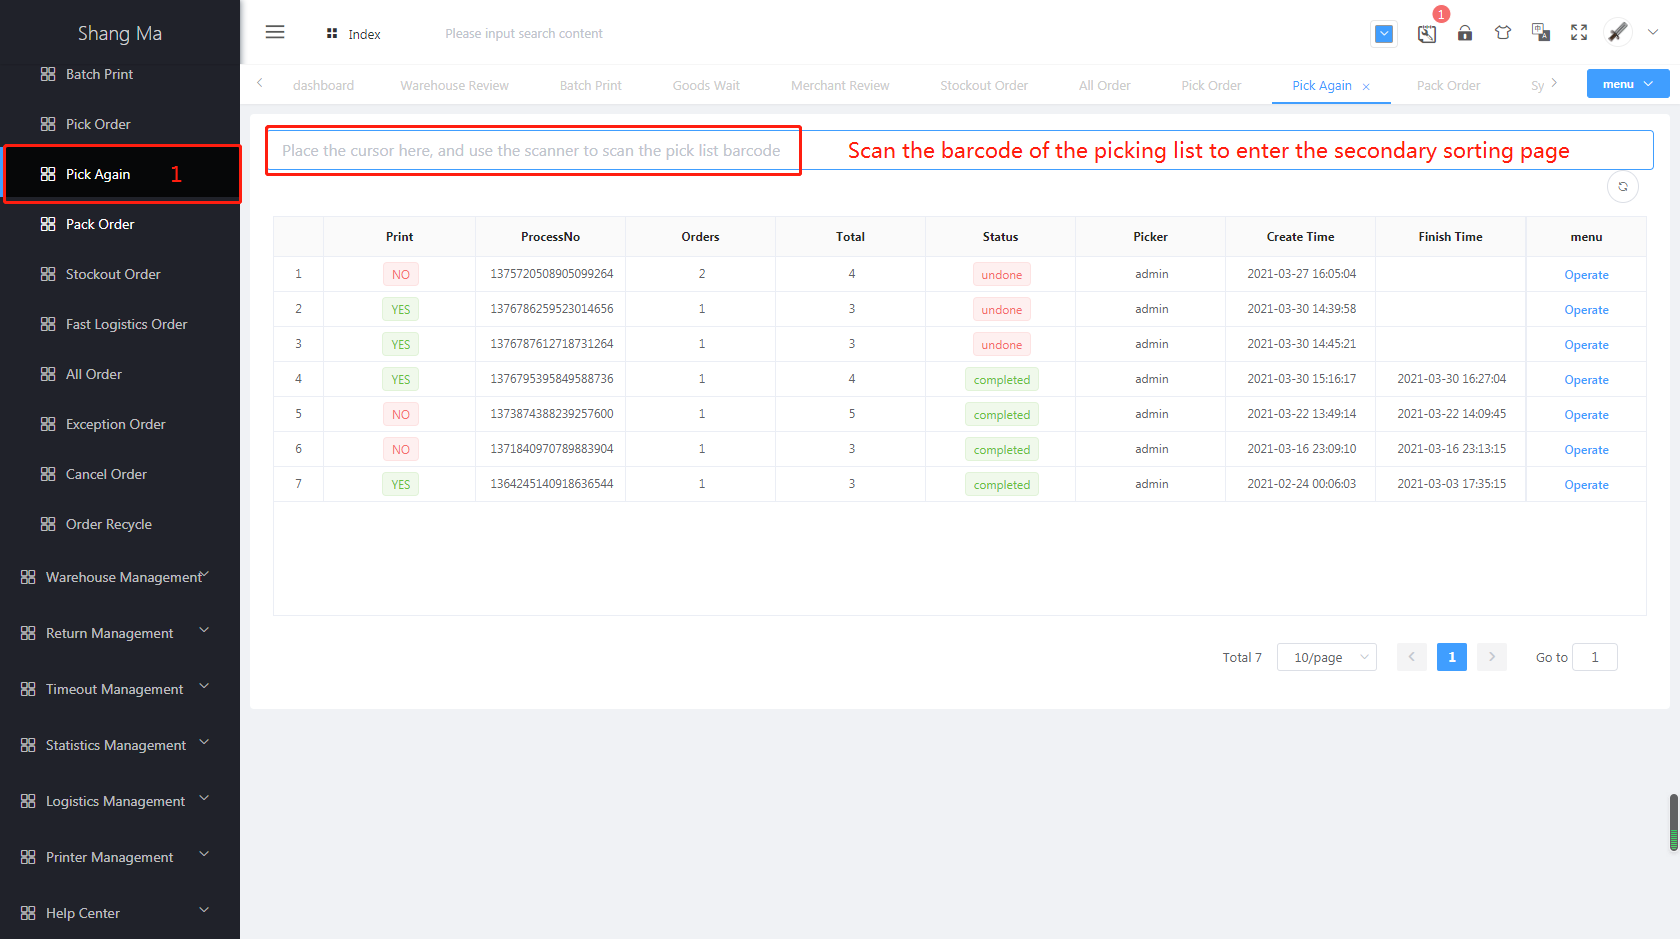Toggle fullscreen mode icon

(x=1579, y=33)
